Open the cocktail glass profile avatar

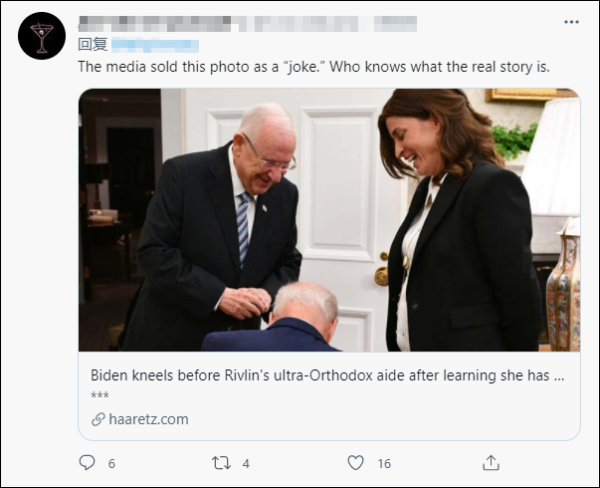(42, 36)
